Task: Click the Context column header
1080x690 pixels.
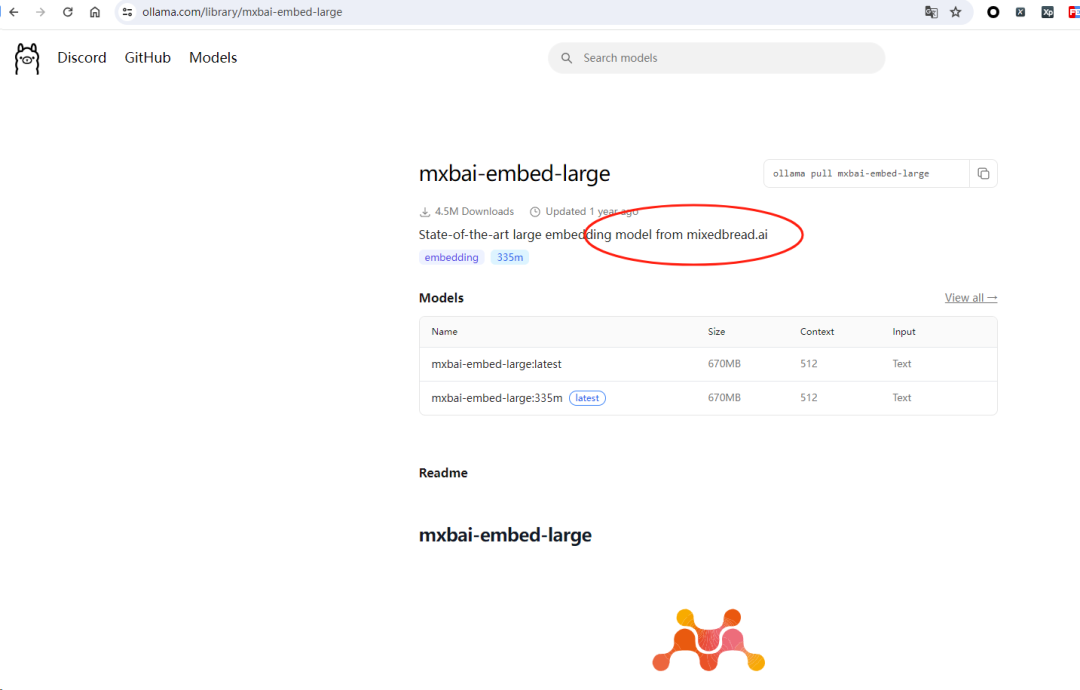Action: (817, 331)
